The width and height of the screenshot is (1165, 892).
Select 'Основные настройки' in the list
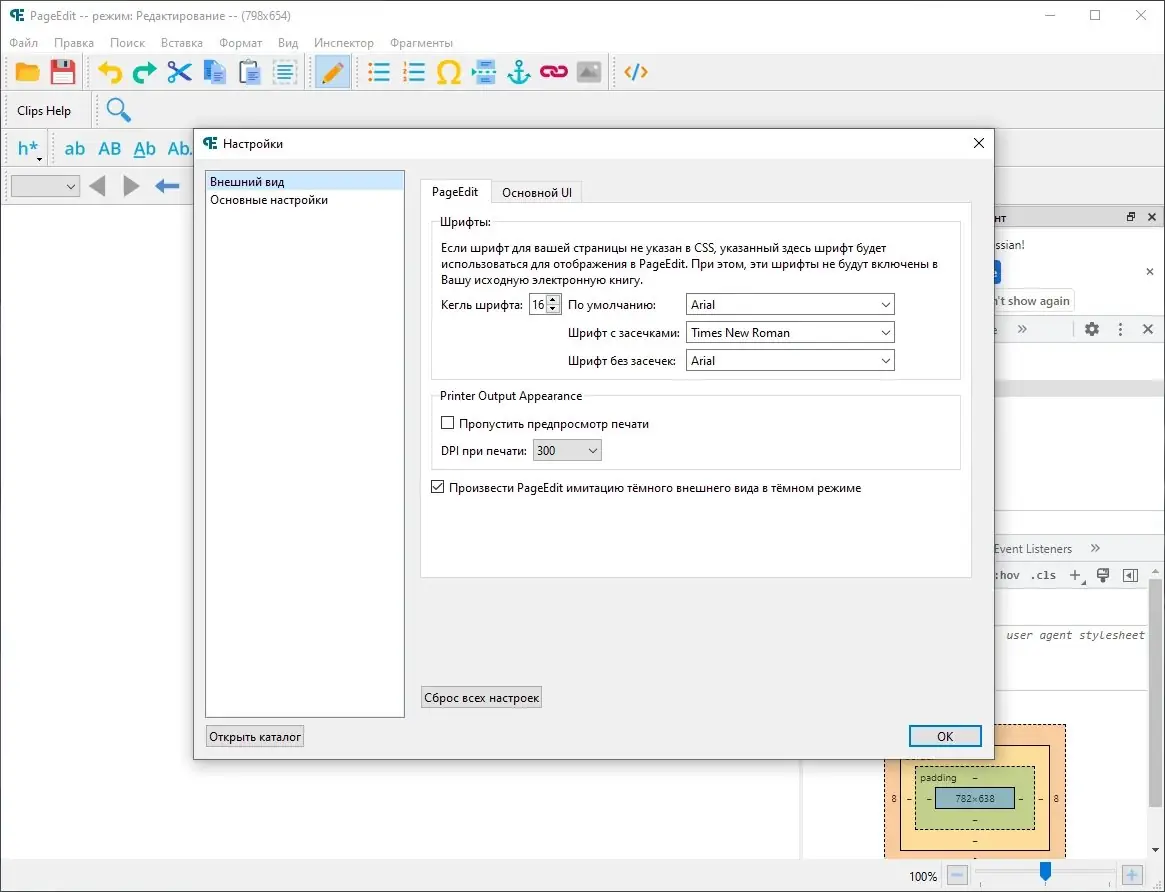tap(305, 200)
